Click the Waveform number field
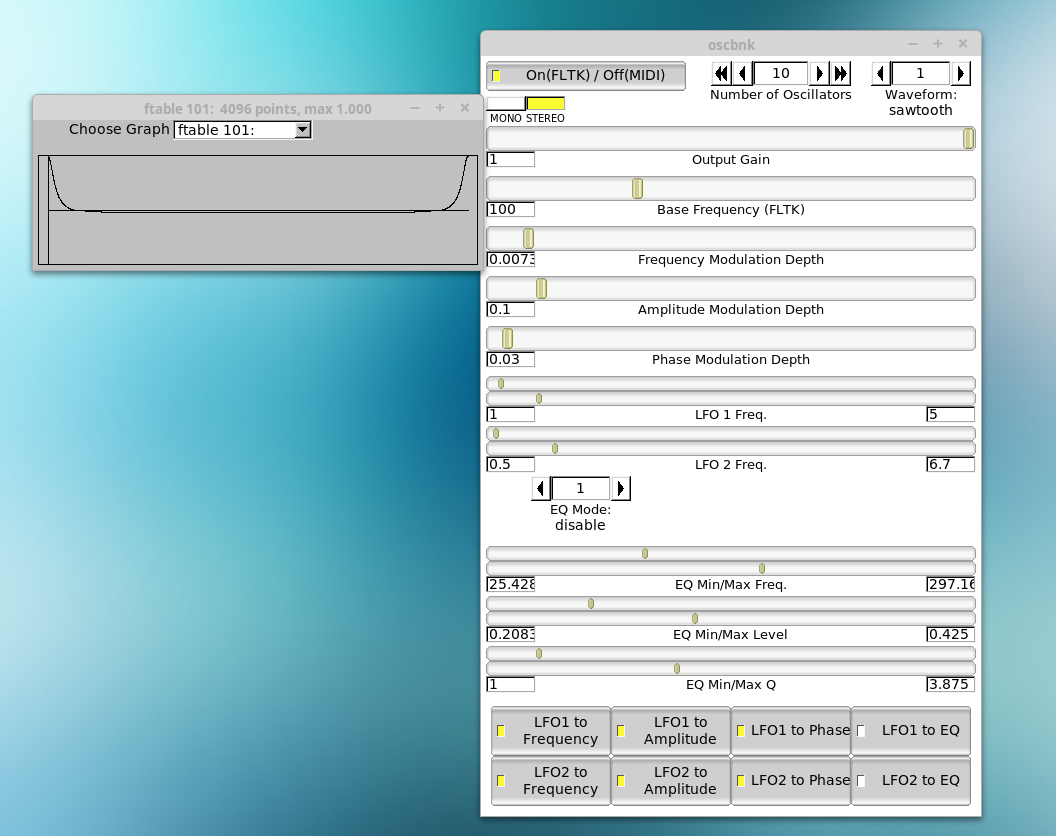Image resolution: width=1056 pixels, height=836 pixels. click(x=921, y=73)
